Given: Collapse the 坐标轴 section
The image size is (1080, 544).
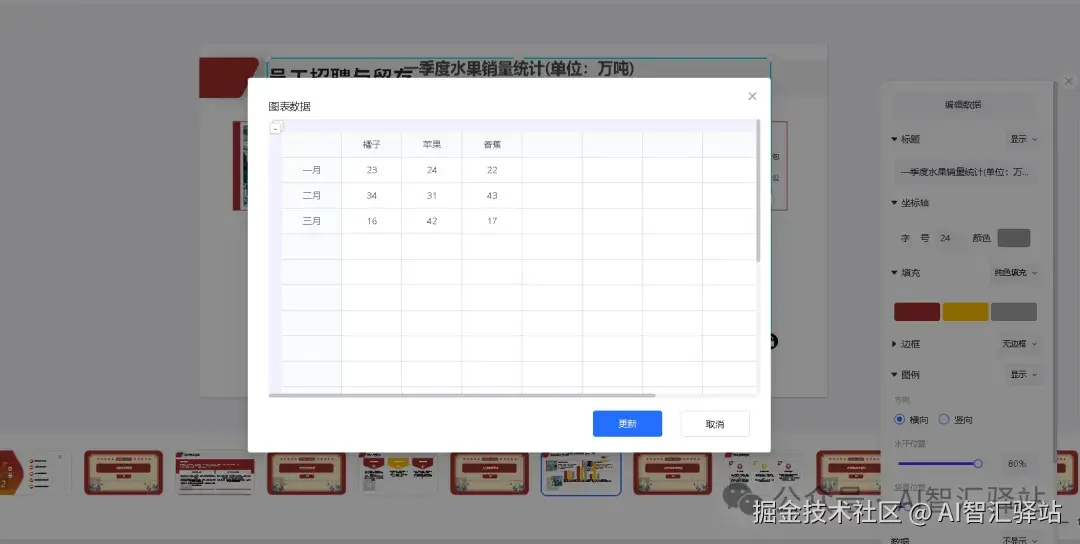Looking at the screenshot, I should coord(895,203).
